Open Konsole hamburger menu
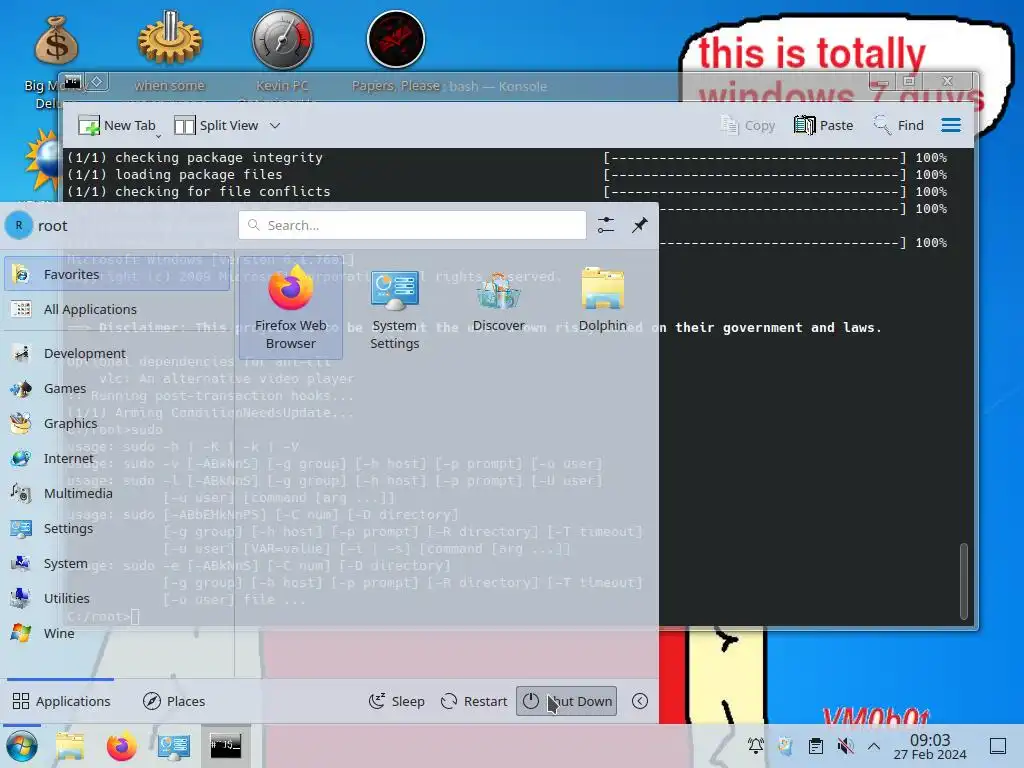Image resolution: width=1024 pixels, height=768 pixels. 951,125
